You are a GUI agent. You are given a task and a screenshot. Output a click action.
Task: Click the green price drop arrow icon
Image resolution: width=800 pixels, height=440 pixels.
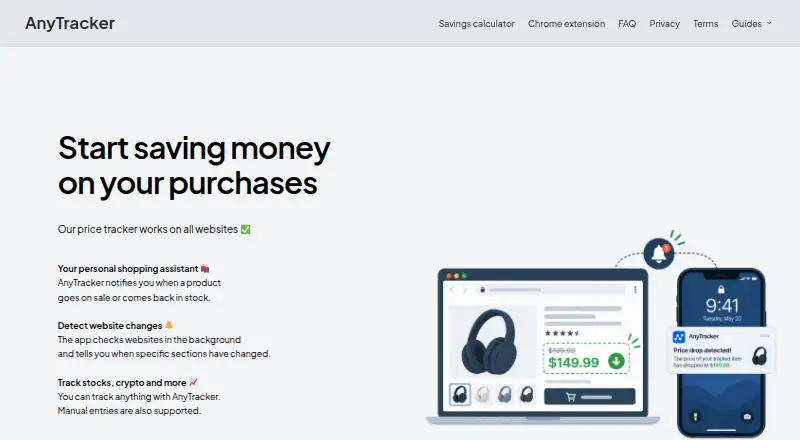616,362
